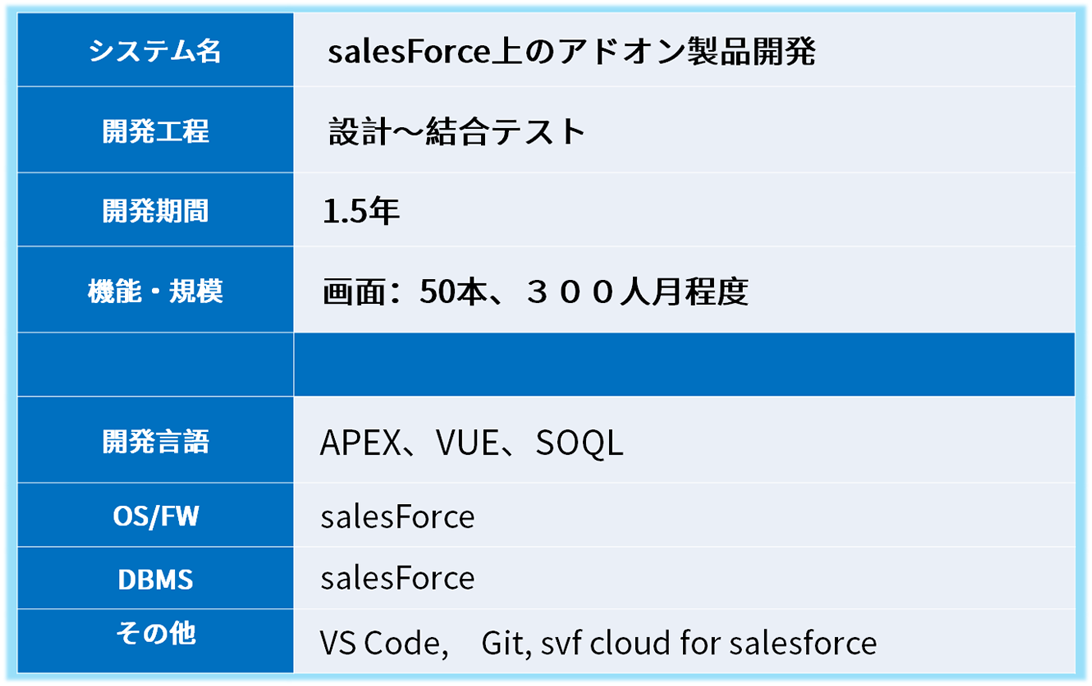1092x686 pixels.
Task: Click the その他 label cell
Action: [155, 633]
